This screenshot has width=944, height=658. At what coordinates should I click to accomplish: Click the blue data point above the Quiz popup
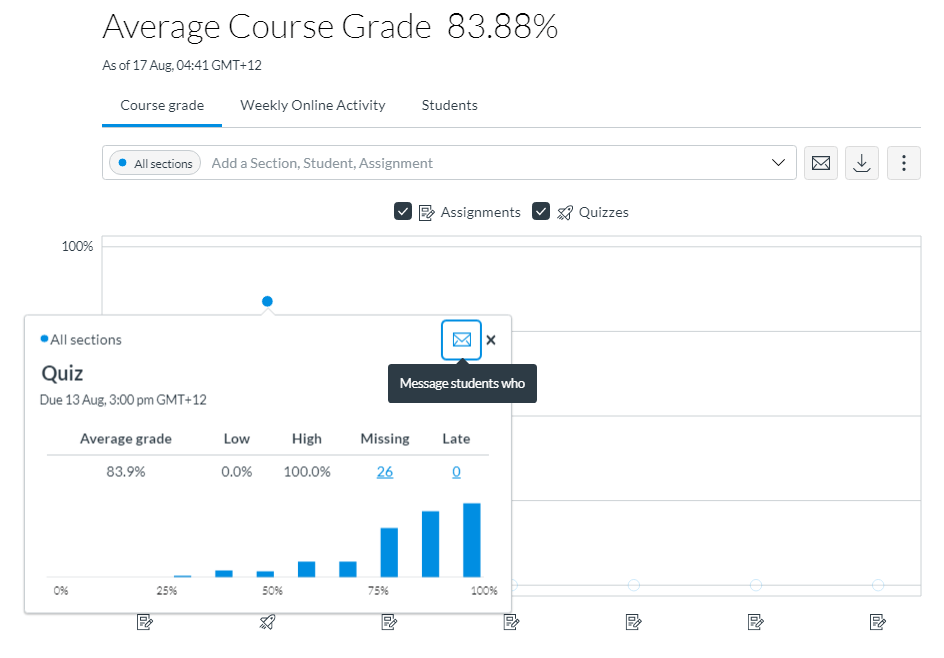(267, 301)
